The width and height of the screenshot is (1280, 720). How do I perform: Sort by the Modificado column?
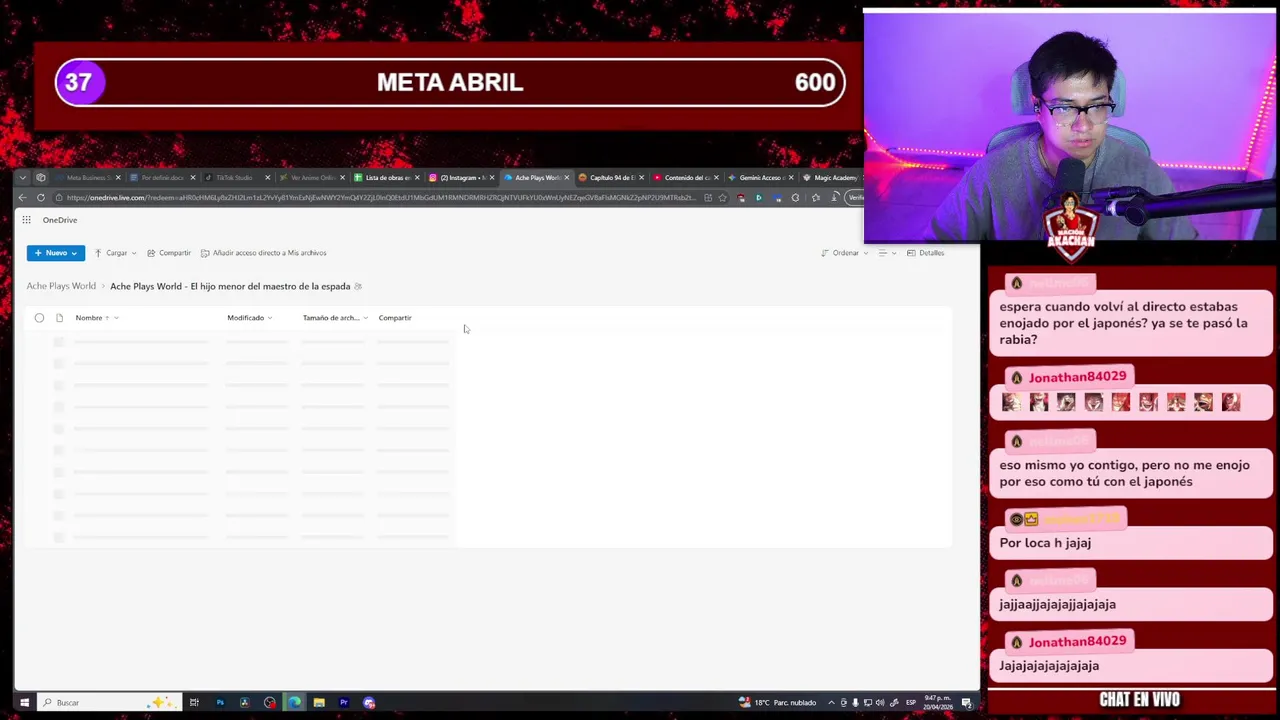pos(249,318)
